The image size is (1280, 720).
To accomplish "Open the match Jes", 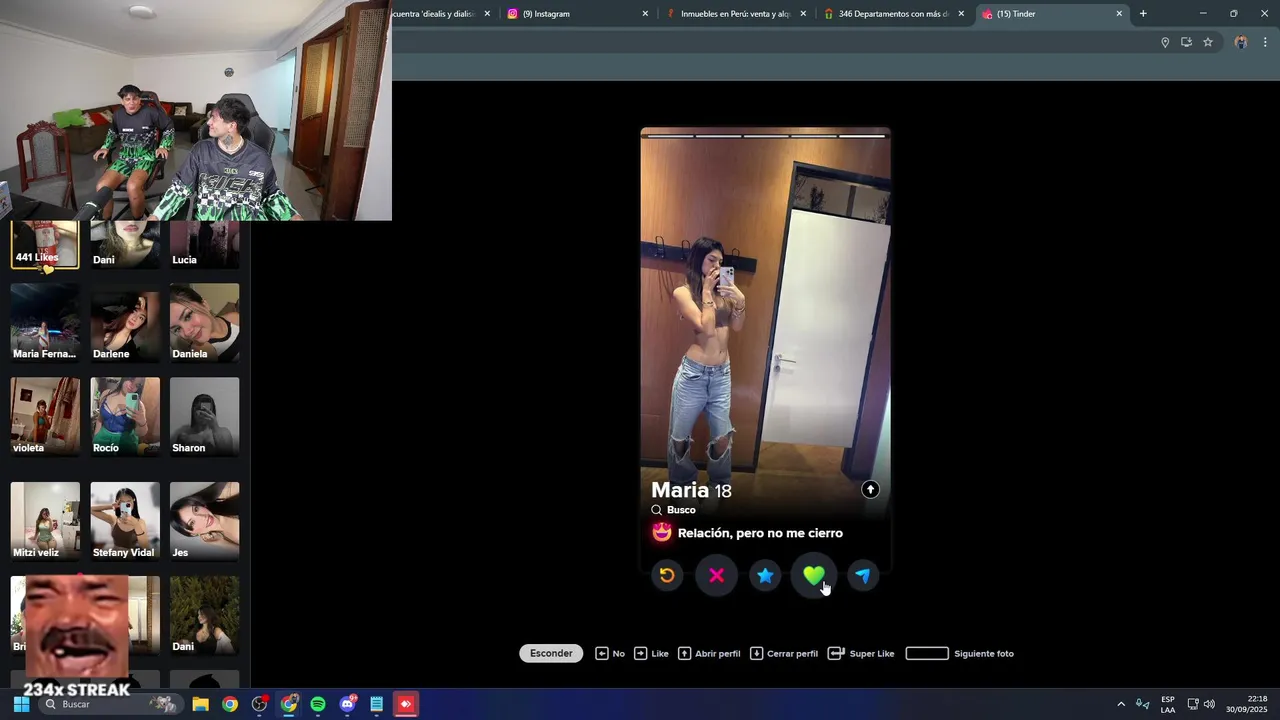I will click(x=205, y=521).
